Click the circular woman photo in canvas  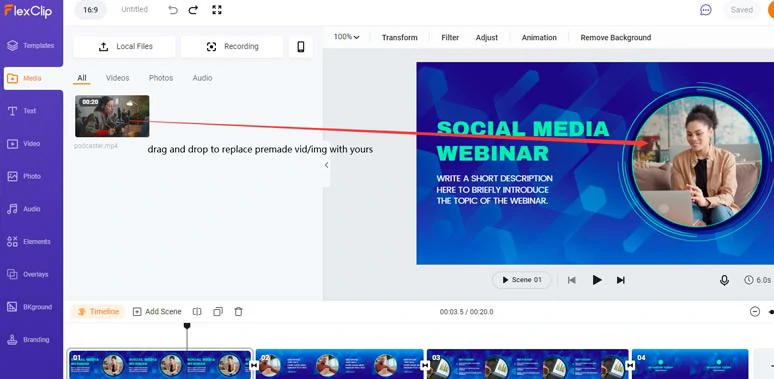click(697, 161)
